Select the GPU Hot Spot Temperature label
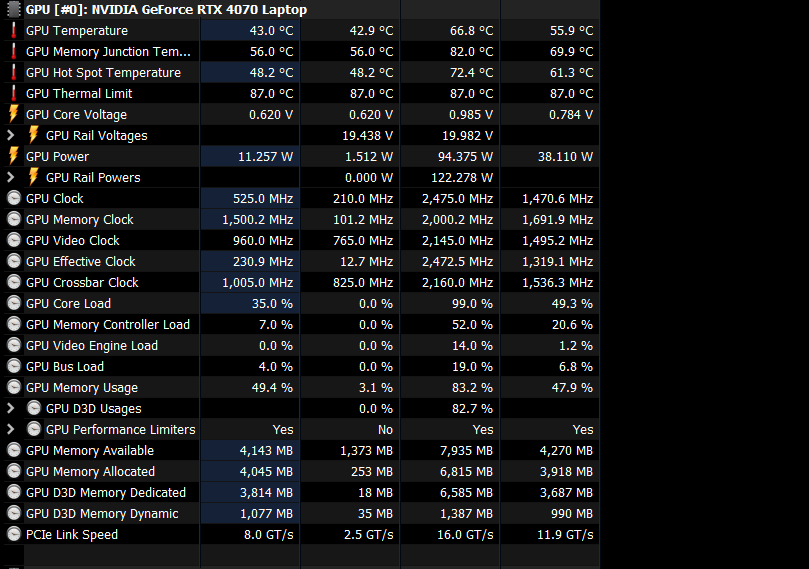Screen dimensions: 809x569 pyautogui.click(x=103, y=73)
